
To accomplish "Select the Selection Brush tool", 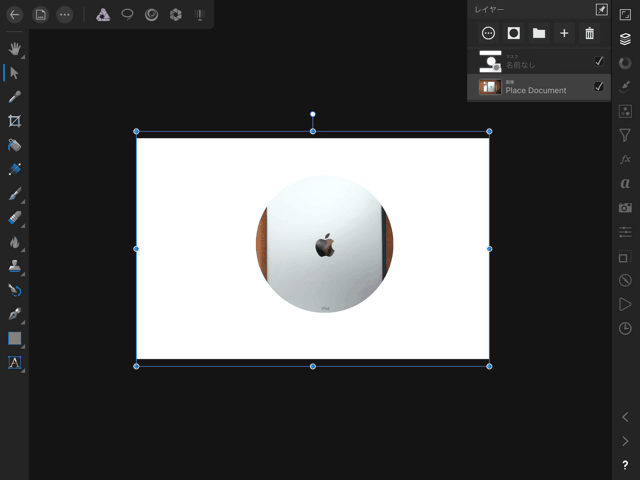I will click(15, 169).
